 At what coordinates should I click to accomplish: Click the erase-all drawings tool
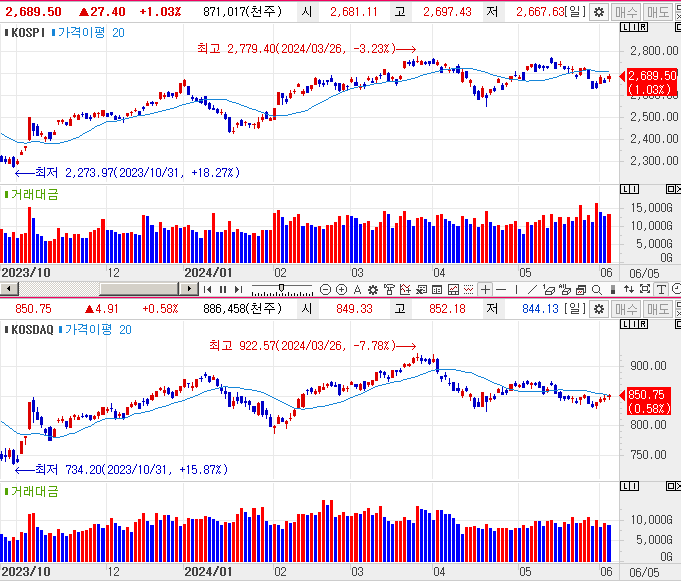click(565, 290)
